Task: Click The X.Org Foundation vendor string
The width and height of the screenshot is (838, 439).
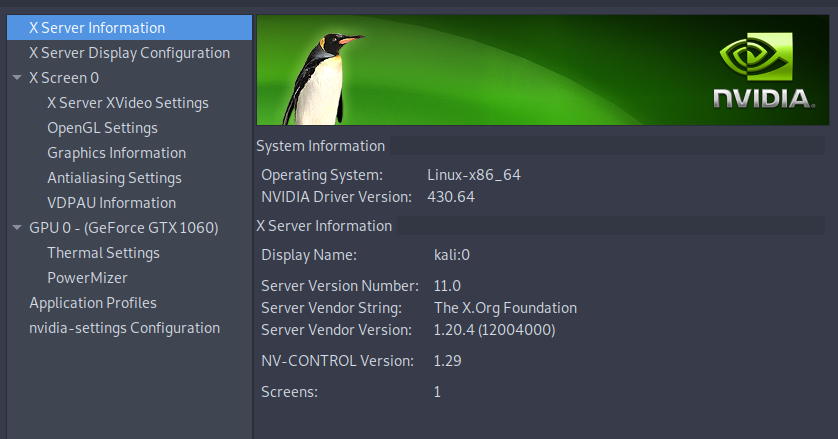Action: [505, 308]
